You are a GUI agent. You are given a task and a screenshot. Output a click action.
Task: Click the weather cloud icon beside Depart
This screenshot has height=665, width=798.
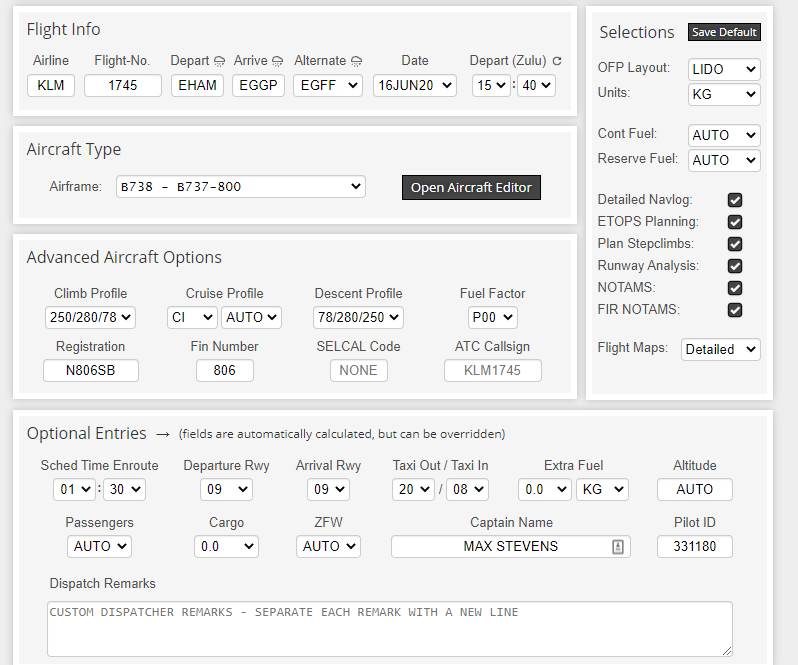coord(219,61)
